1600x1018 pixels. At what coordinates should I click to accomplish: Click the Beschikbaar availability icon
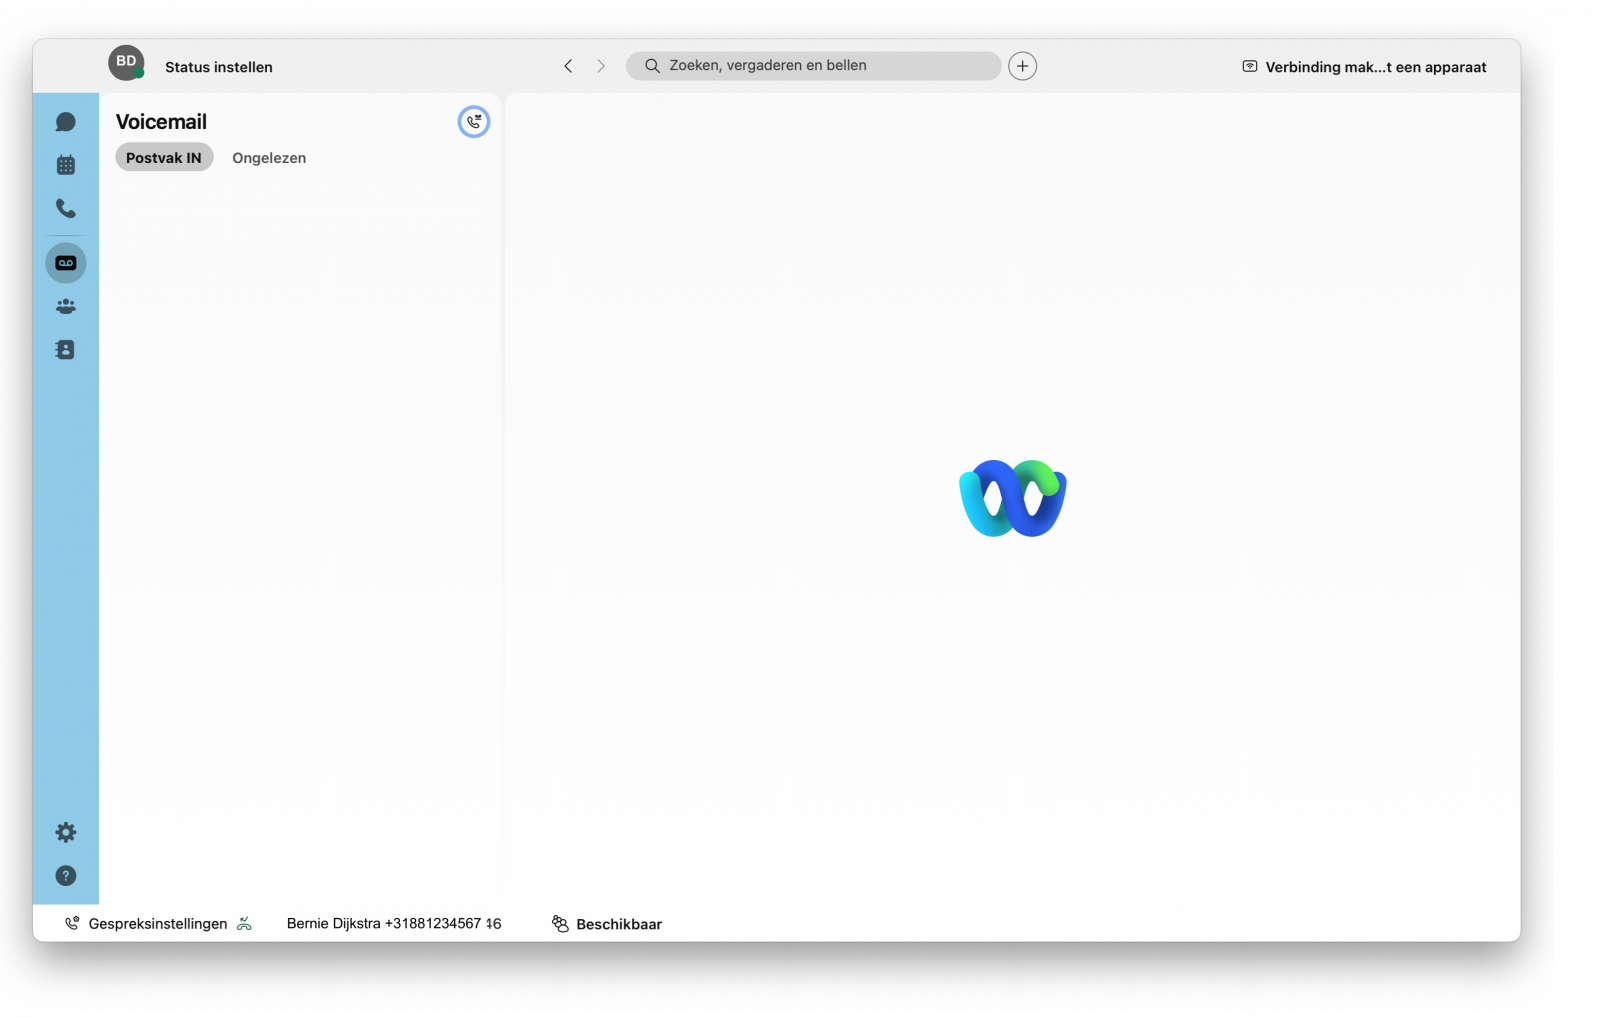(560, 924)
